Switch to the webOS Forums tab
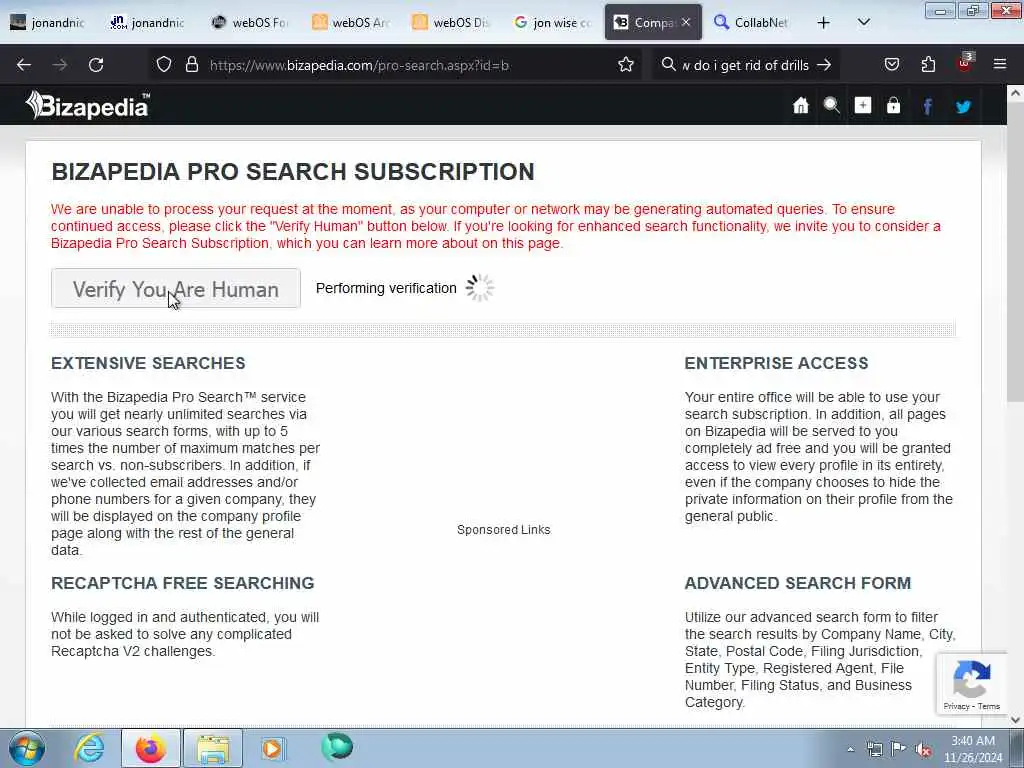Screen dimensions: 1024x768 [249, 23]
